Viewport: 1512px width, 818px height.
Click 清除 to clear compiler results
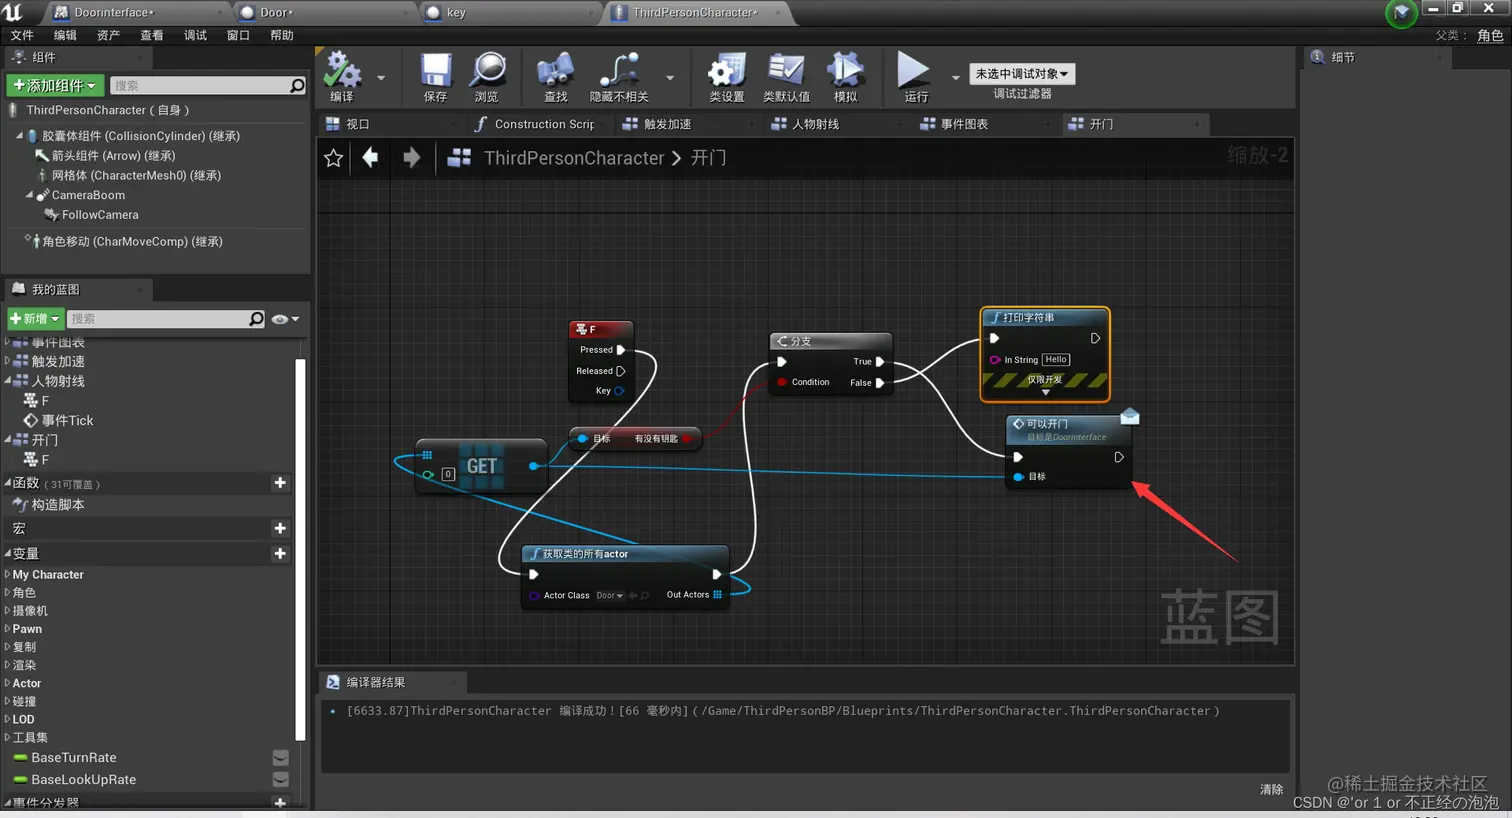[x=1271, y=789]
